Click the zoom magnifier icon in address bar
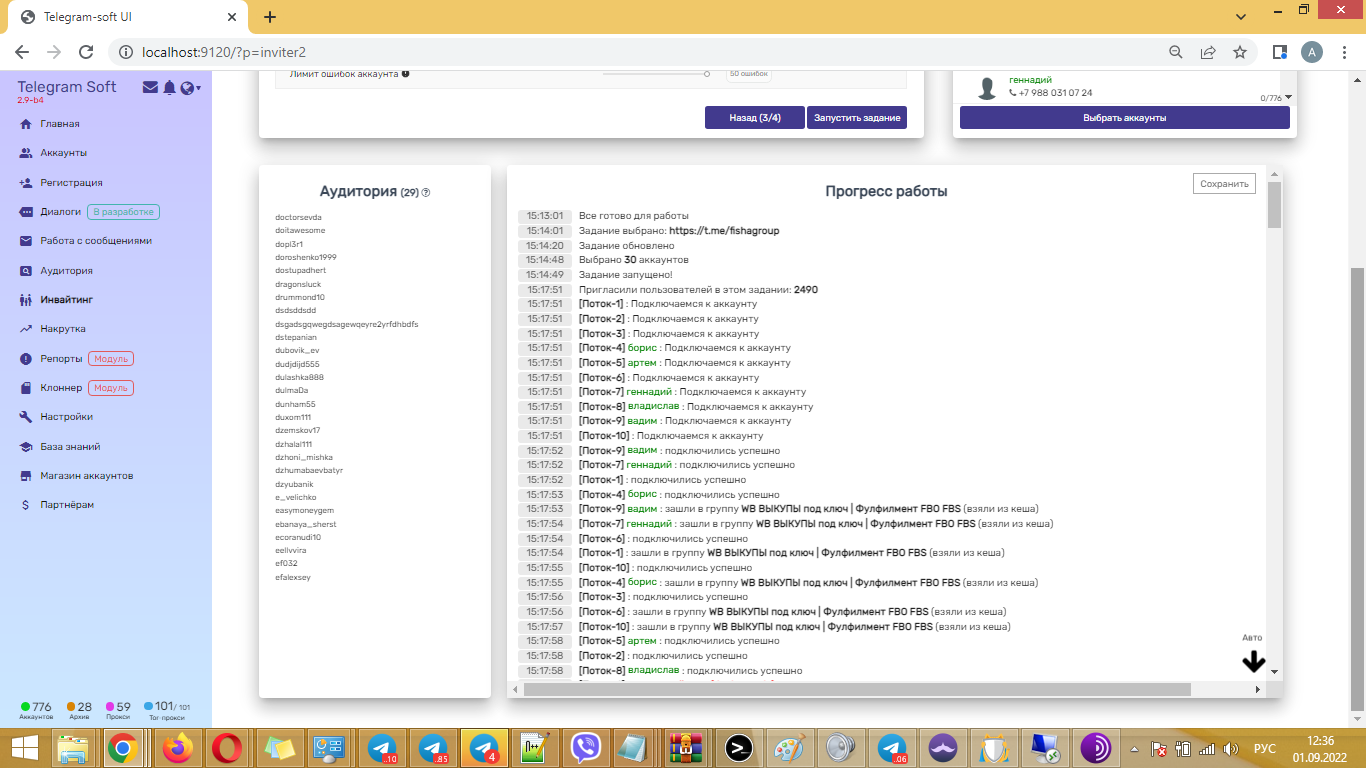 (x=1176, y=52)
